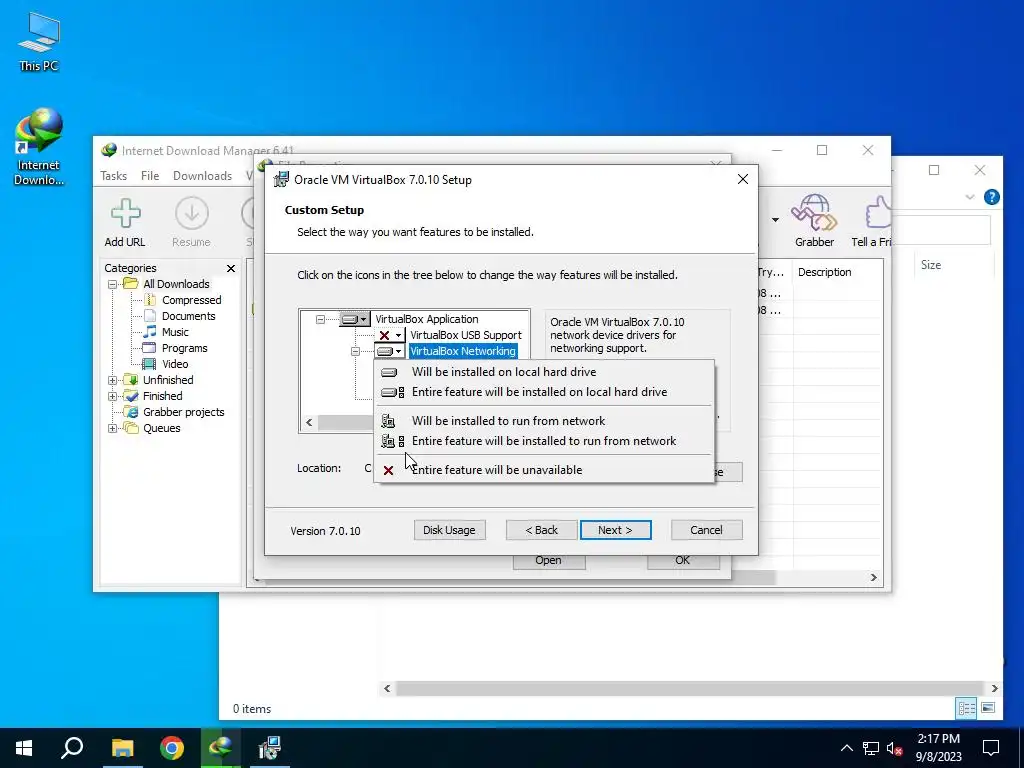Switch Explorer to details view icon

pos(967,708)
